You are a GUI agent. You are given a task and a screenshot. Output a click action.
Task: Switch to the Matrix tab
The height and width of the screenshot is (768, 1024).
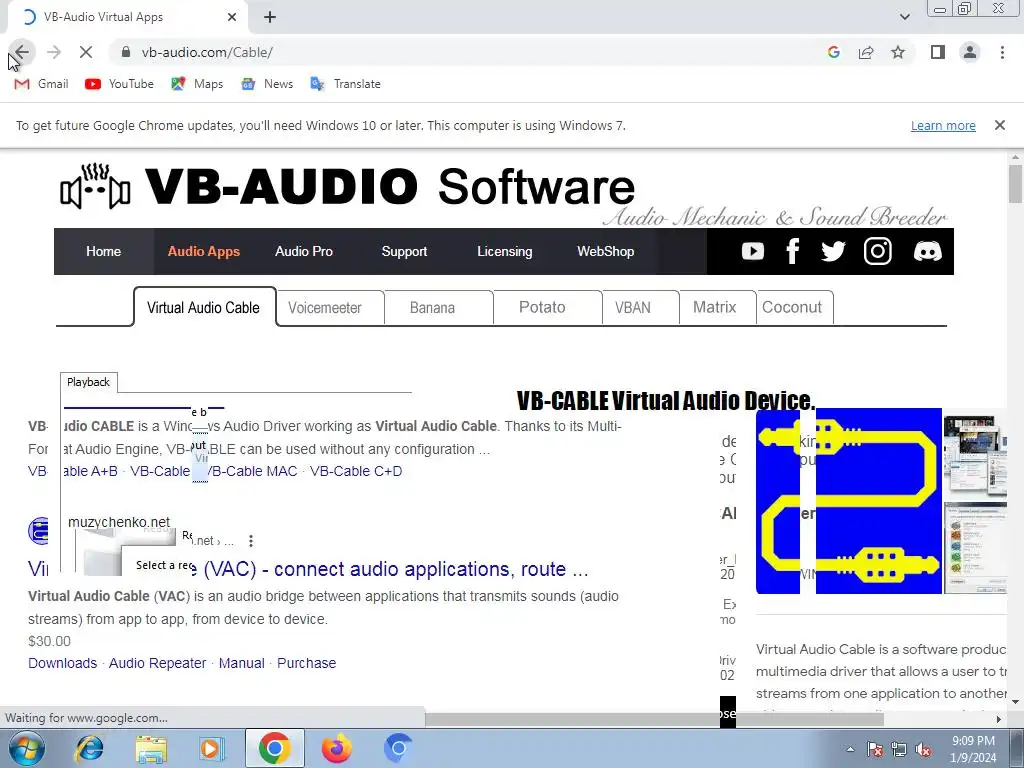point(718,308)
